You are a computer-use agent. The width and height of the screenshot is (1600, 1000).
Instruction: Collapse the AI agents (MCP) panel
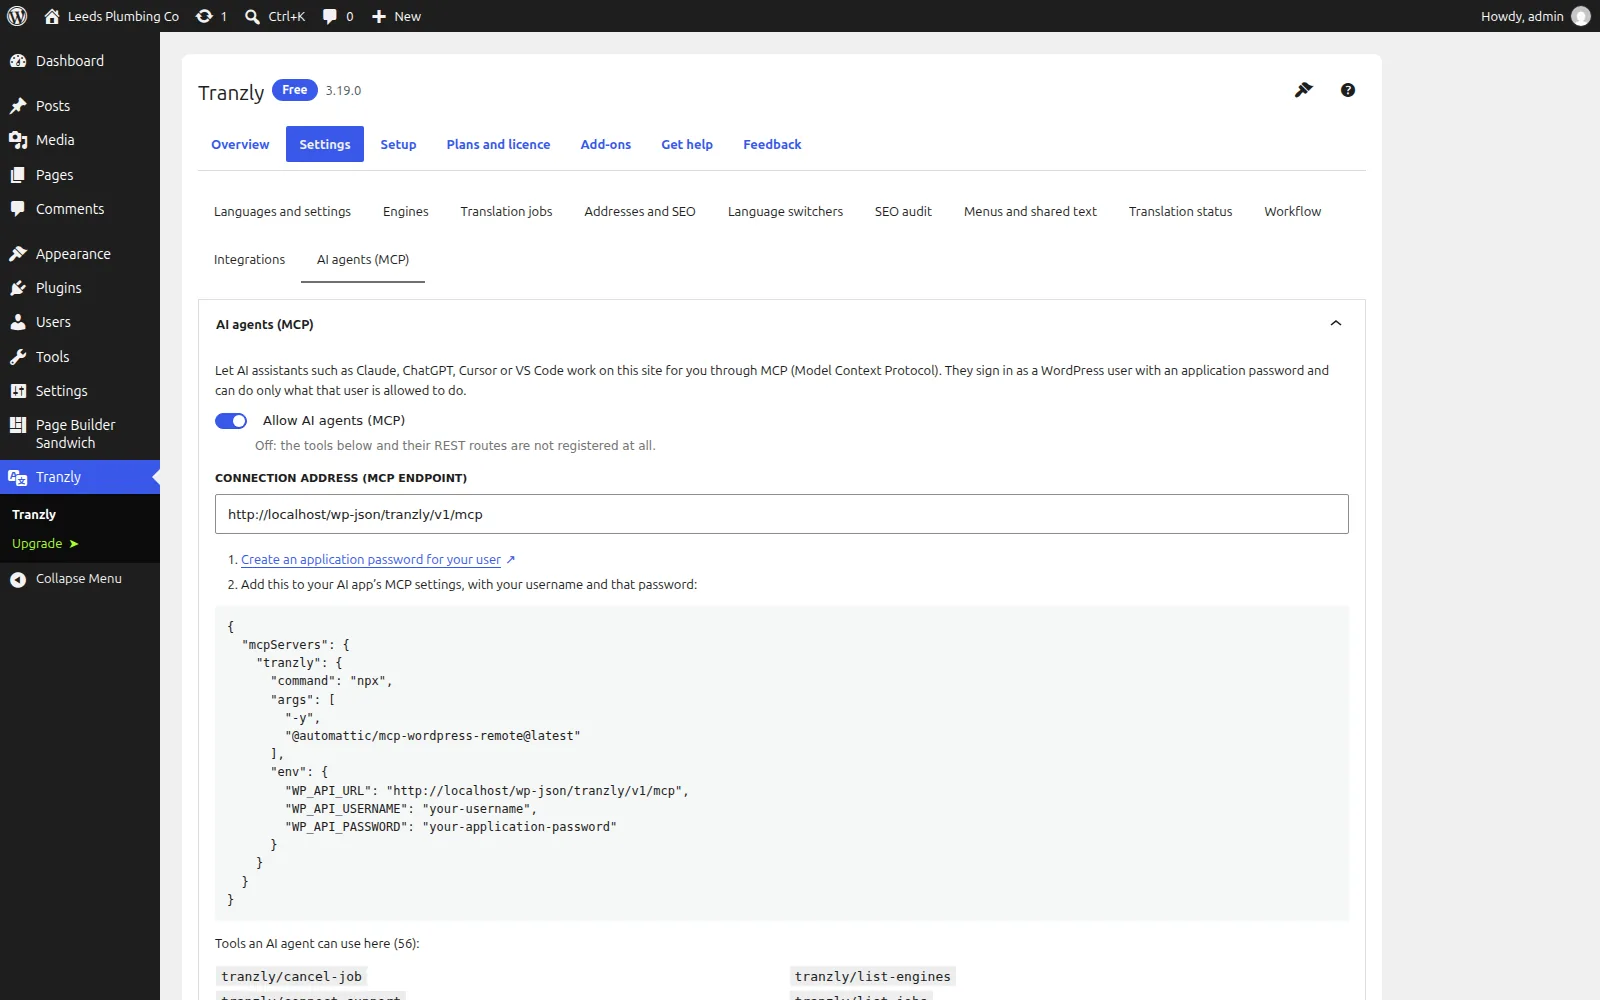coord(1336,324)
